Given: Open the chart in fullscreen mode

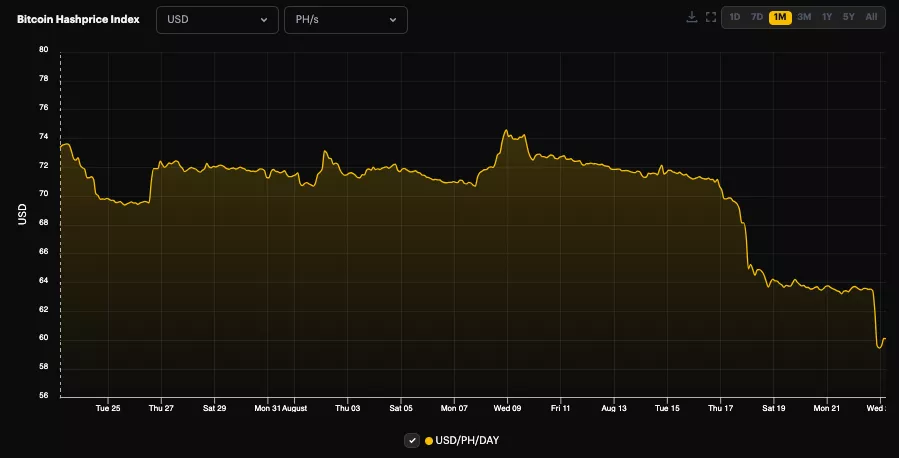Looking at the screenshot, I should [x=711, y=17].
